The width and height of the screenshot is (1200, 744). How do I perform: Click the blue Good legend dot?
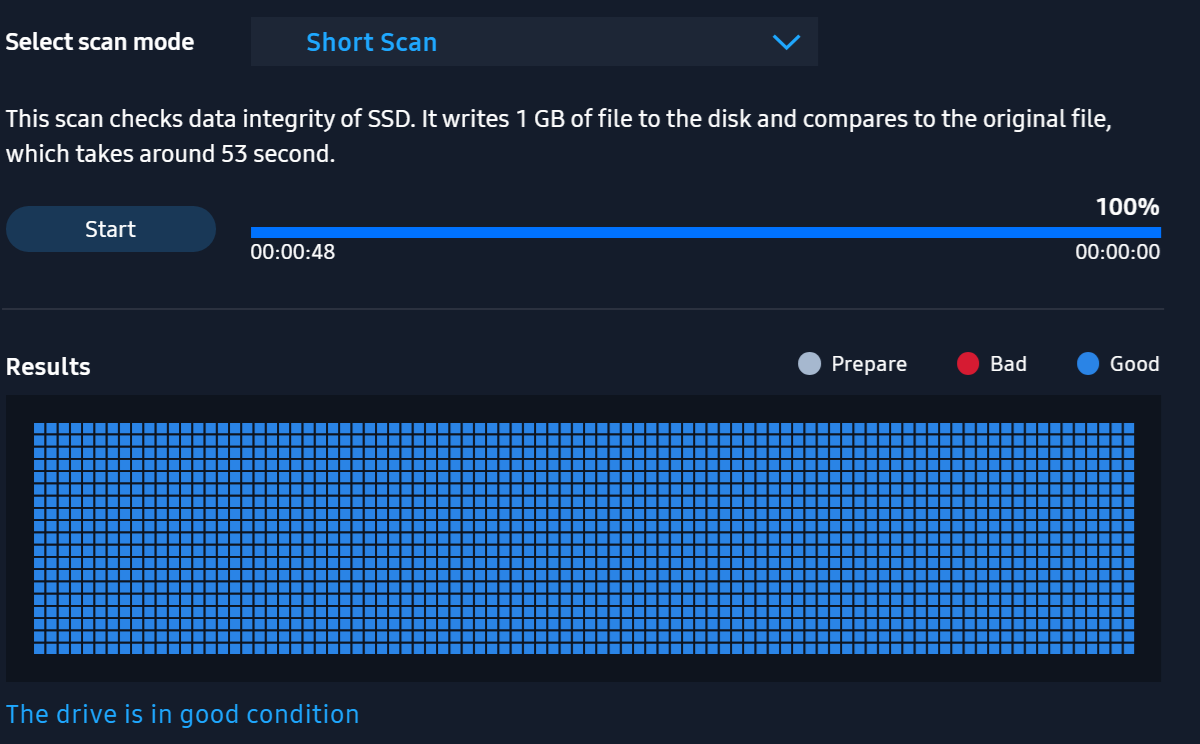(1088, 364)
